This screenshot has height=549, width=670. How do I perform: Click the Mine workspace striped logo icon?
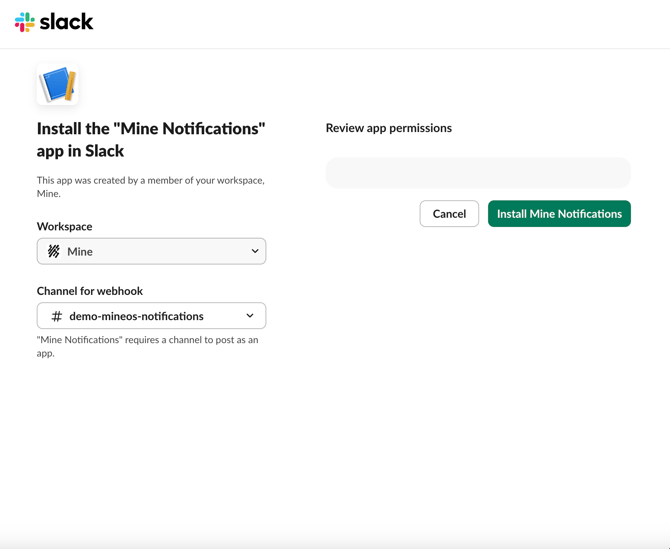coord(54,252)
